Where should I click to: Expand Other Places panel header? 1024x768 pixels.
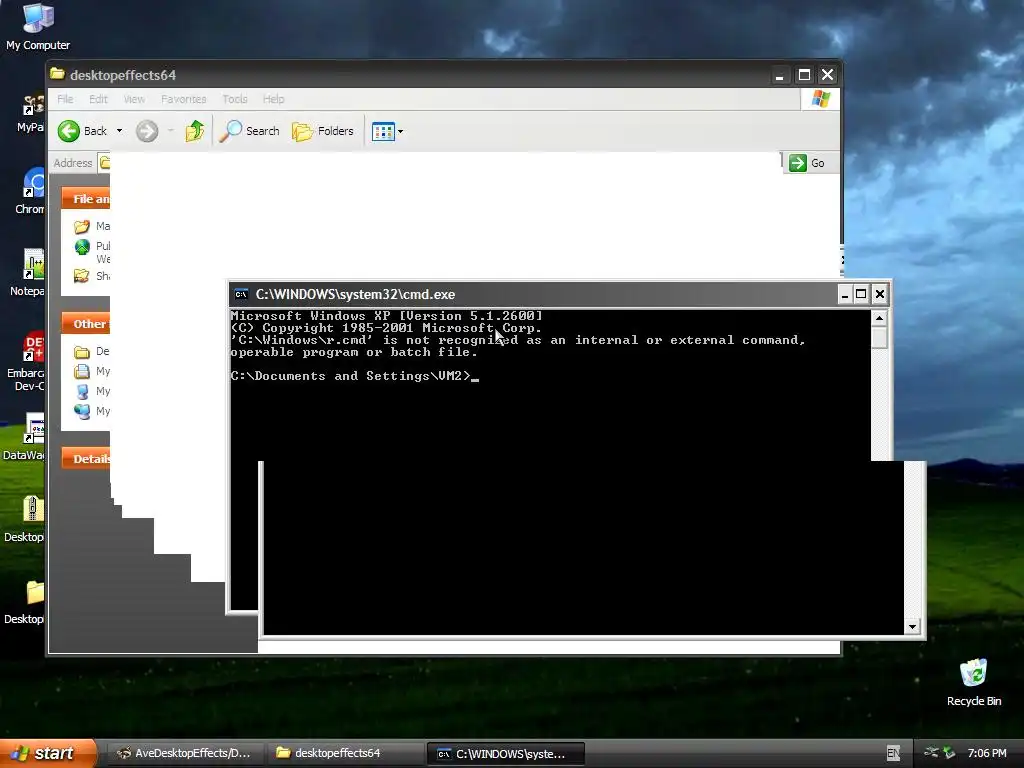pyautogui.click(x=86, y=323)
